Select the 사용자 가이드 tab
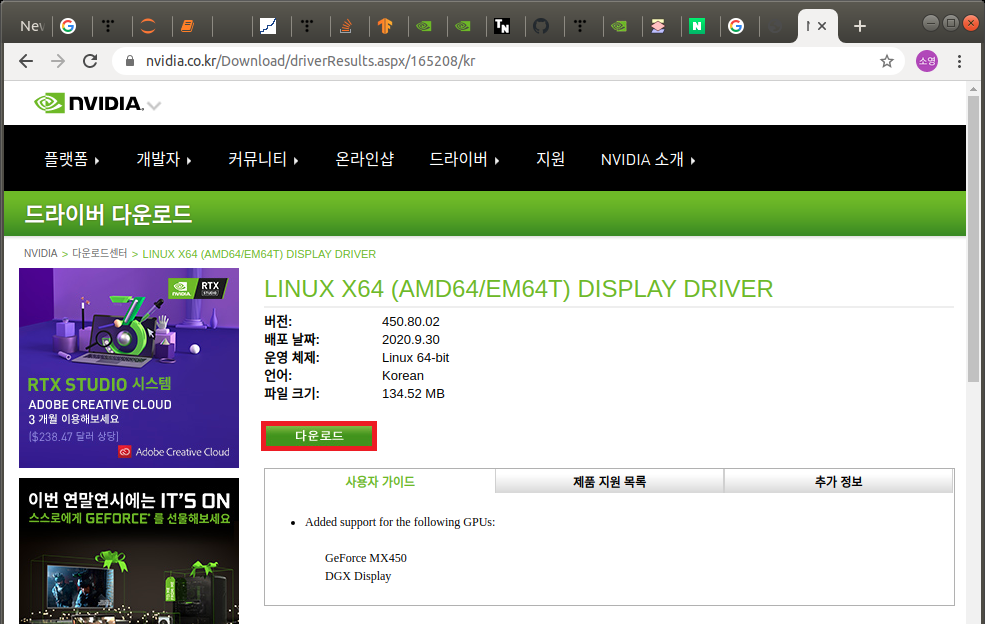Image resolution: width=987 pixels, height=624 pixels. pyautogui.click(x=380, y=482)
